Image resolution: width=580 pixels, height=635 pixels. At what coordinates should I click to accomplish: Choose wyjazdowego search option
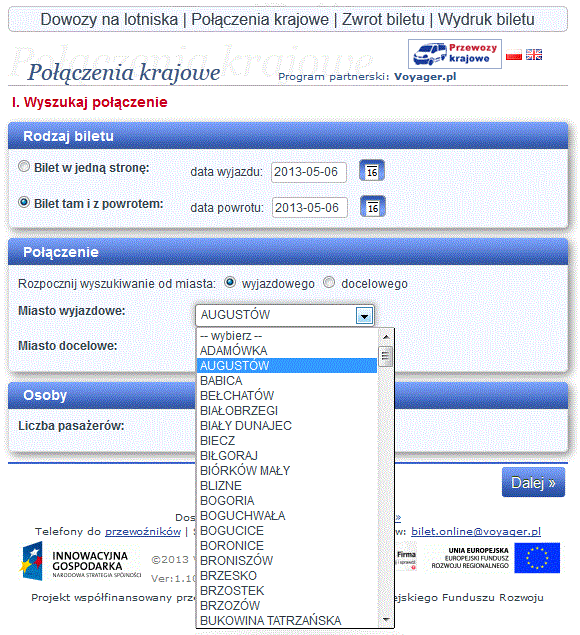click(230, 282)
